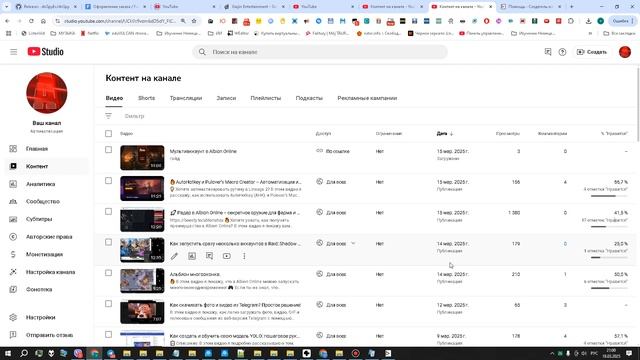640x360 pixels.
Task: Switch to the Записи tab
Action: coord(226,98)
